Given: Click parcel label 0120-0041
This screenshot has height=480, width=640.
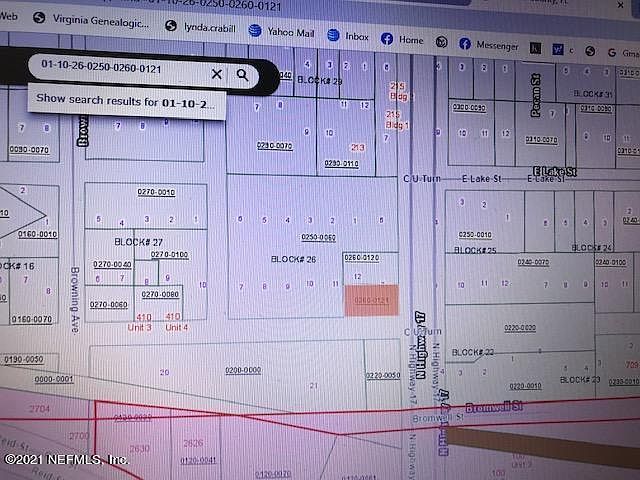Looking at the screenshot, I should (x=198, y=460).
